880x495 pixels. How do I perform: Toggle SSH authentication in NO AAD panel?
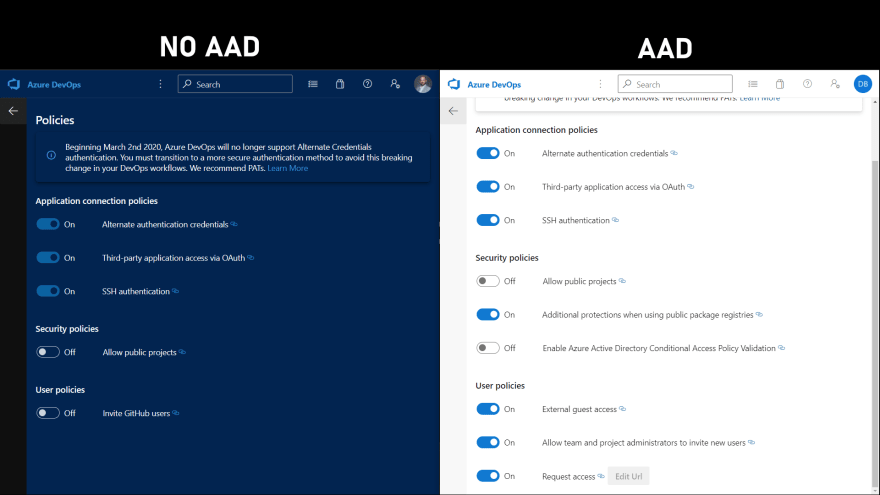[48, 291]
